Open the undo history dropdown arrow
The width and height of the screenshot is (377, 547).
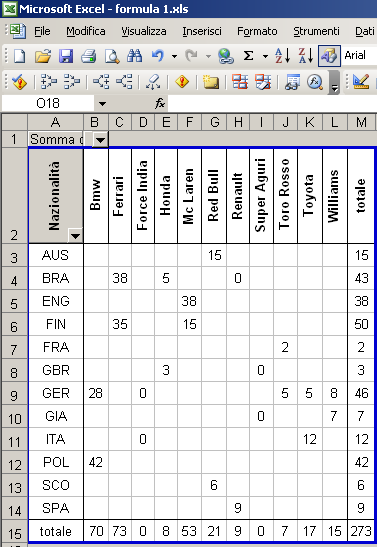tap(174, 56)
